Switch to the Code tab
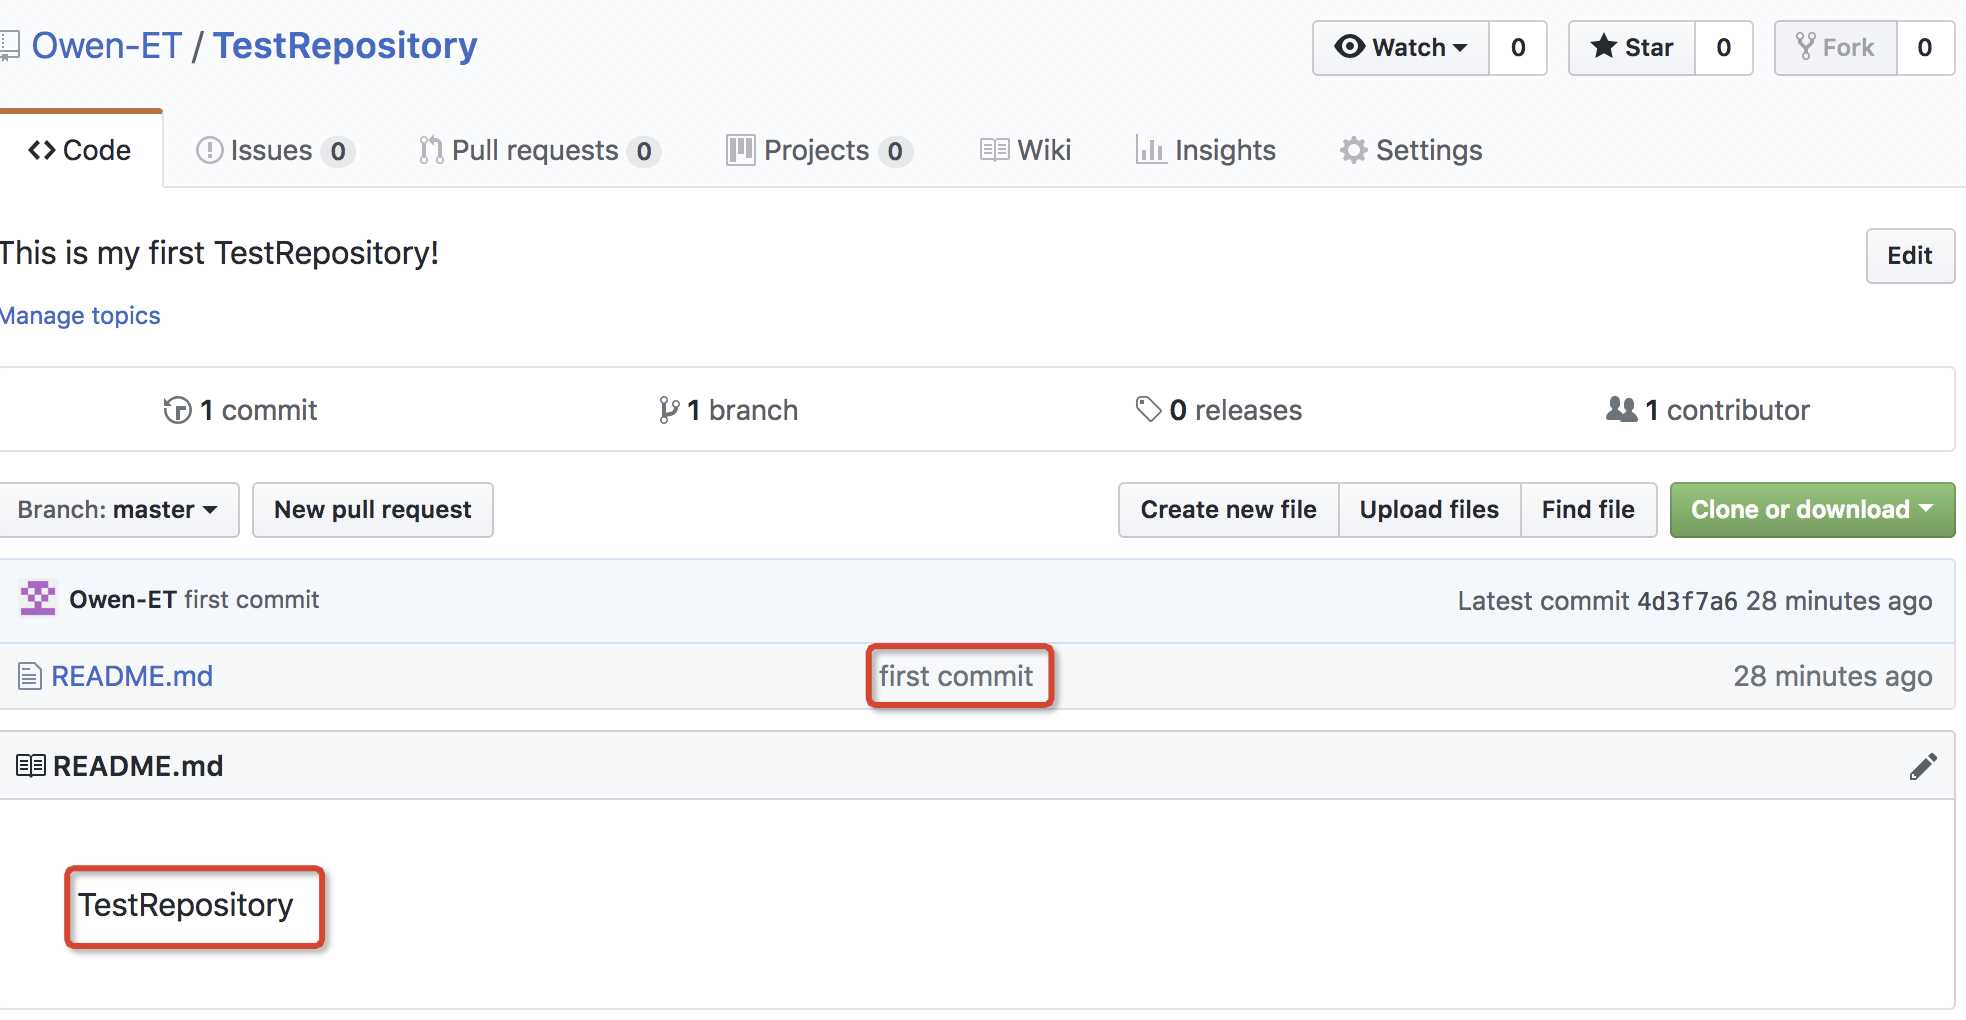Screen dimensions: 1966x1020 (80, 150)
